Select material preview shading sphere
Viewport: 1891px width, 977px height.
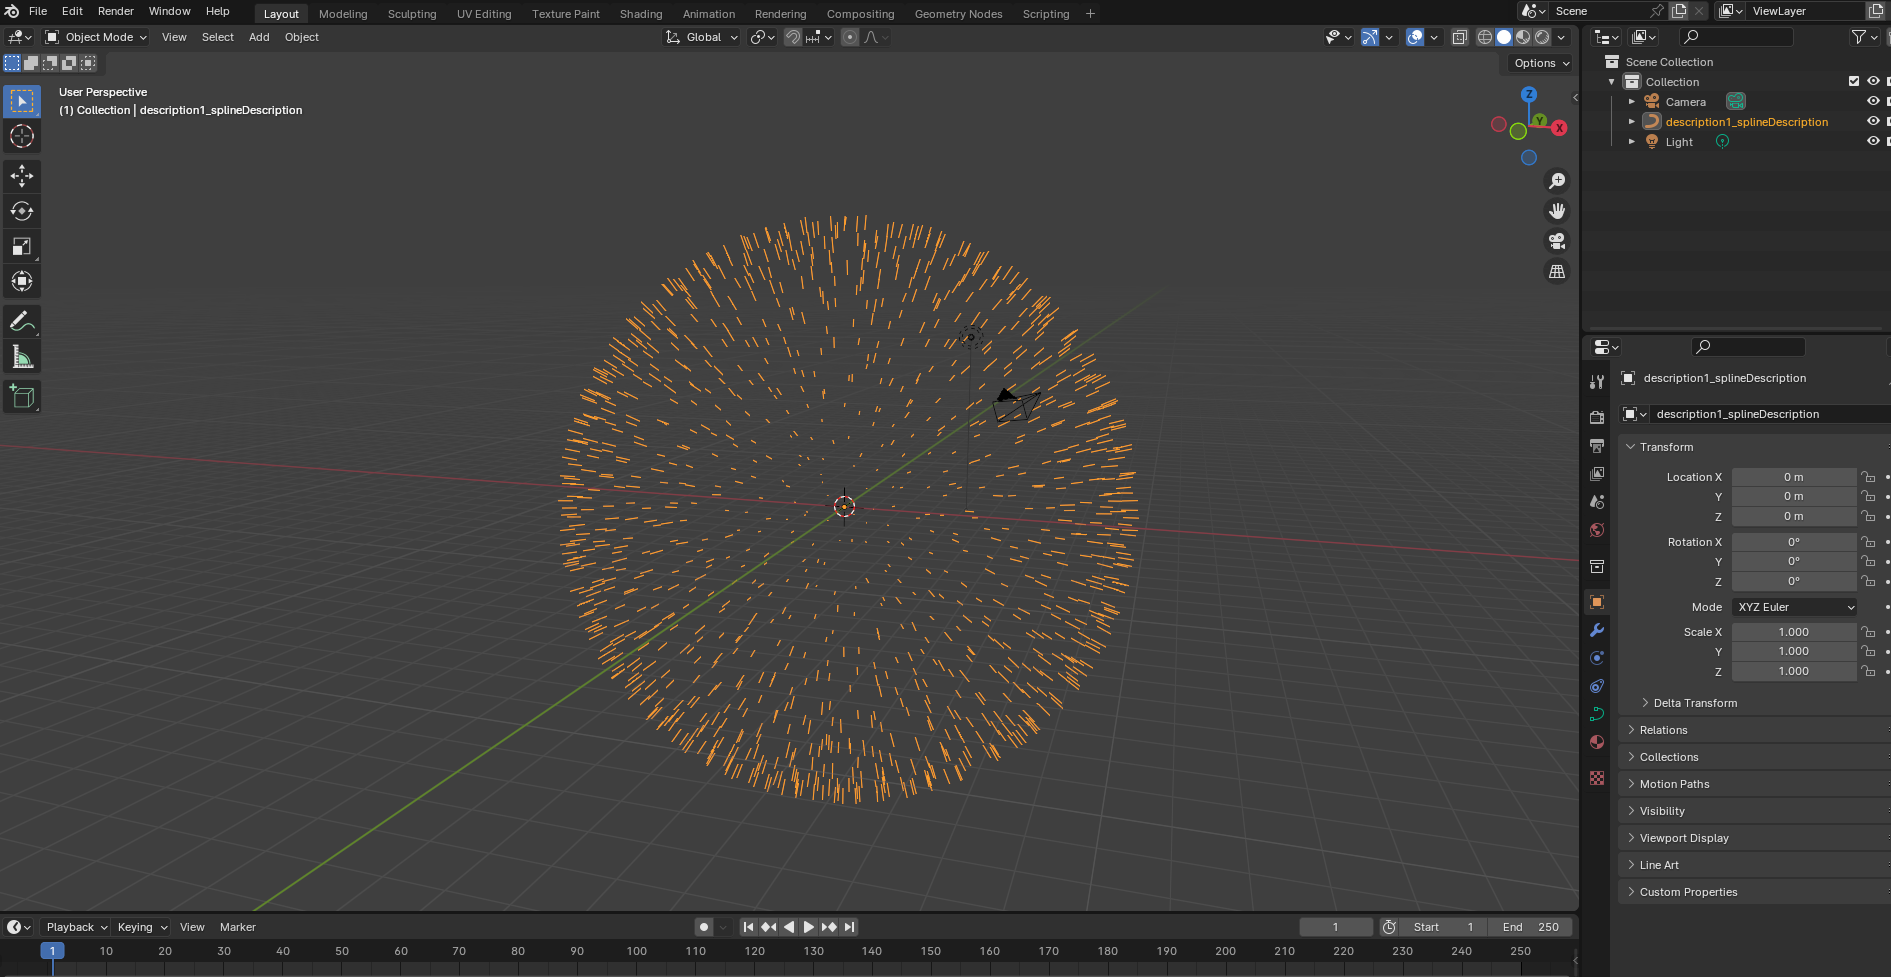[x=1523, y=37]
